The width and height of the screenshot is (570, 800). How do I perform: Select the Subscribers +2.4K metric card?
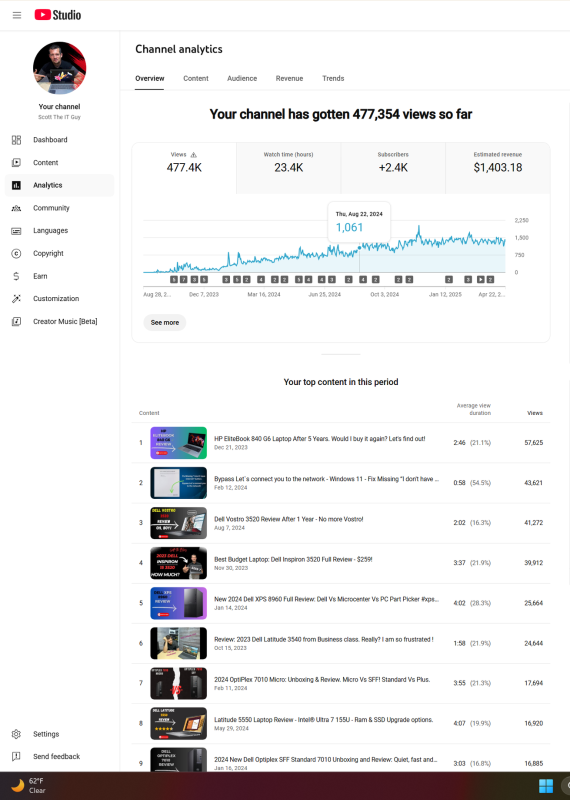(393, 168)
